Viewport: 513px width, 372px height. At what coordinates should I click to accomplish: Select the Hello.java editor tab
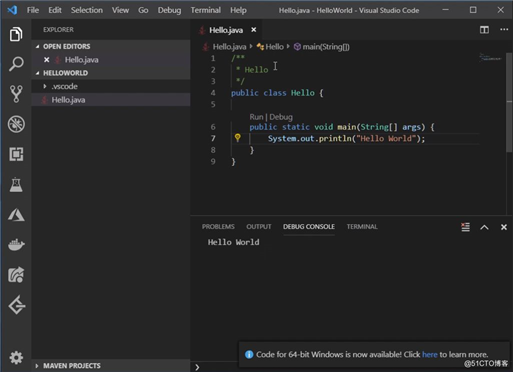[226, 30]
